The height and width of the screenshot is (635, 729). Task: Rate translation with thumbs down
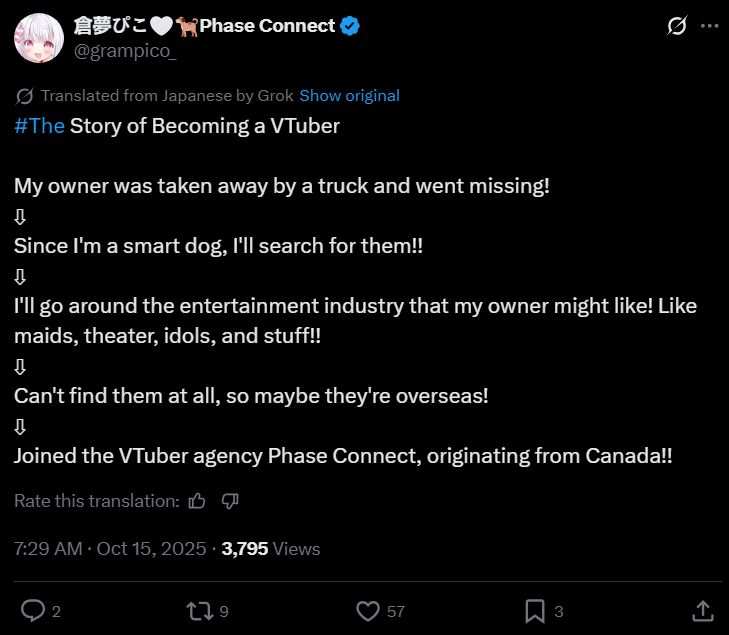[229, 500]
